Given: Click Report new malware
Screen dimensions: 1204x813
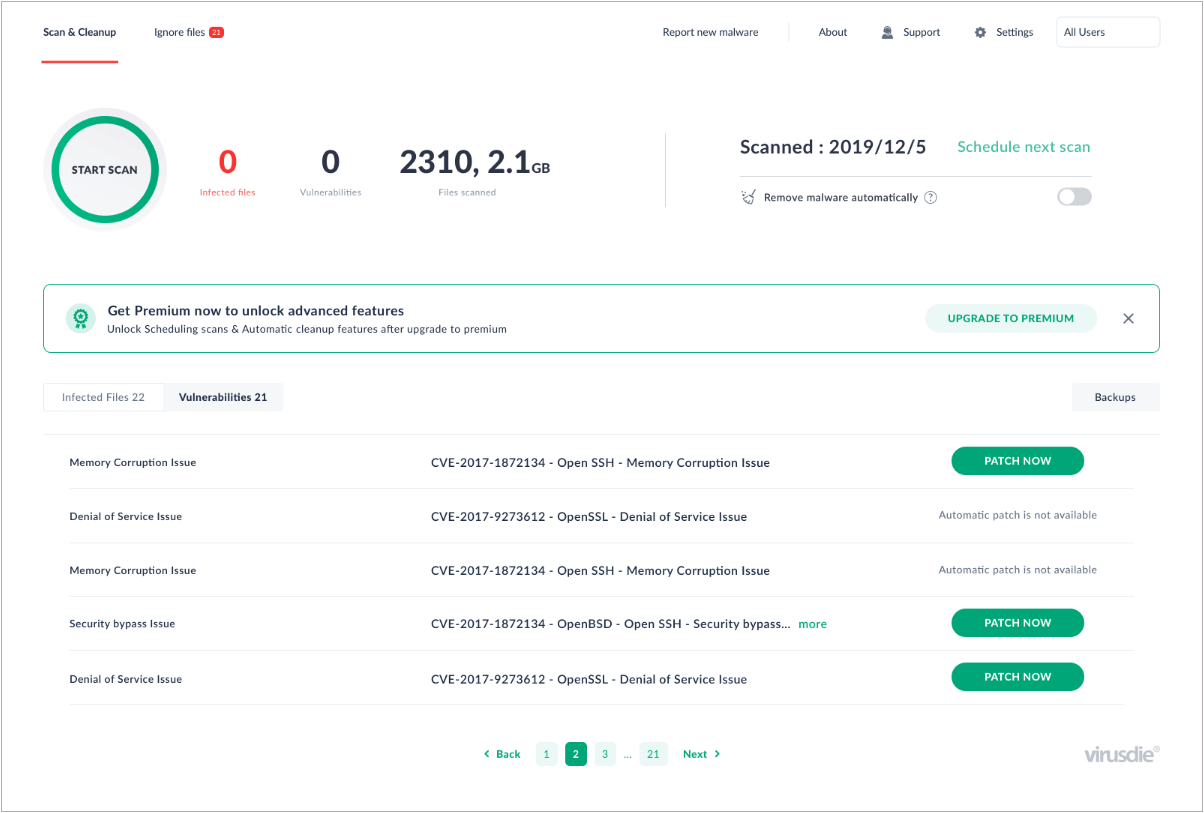Looking at the screenshot, I should pyautogui.click(x=710, y=32).
